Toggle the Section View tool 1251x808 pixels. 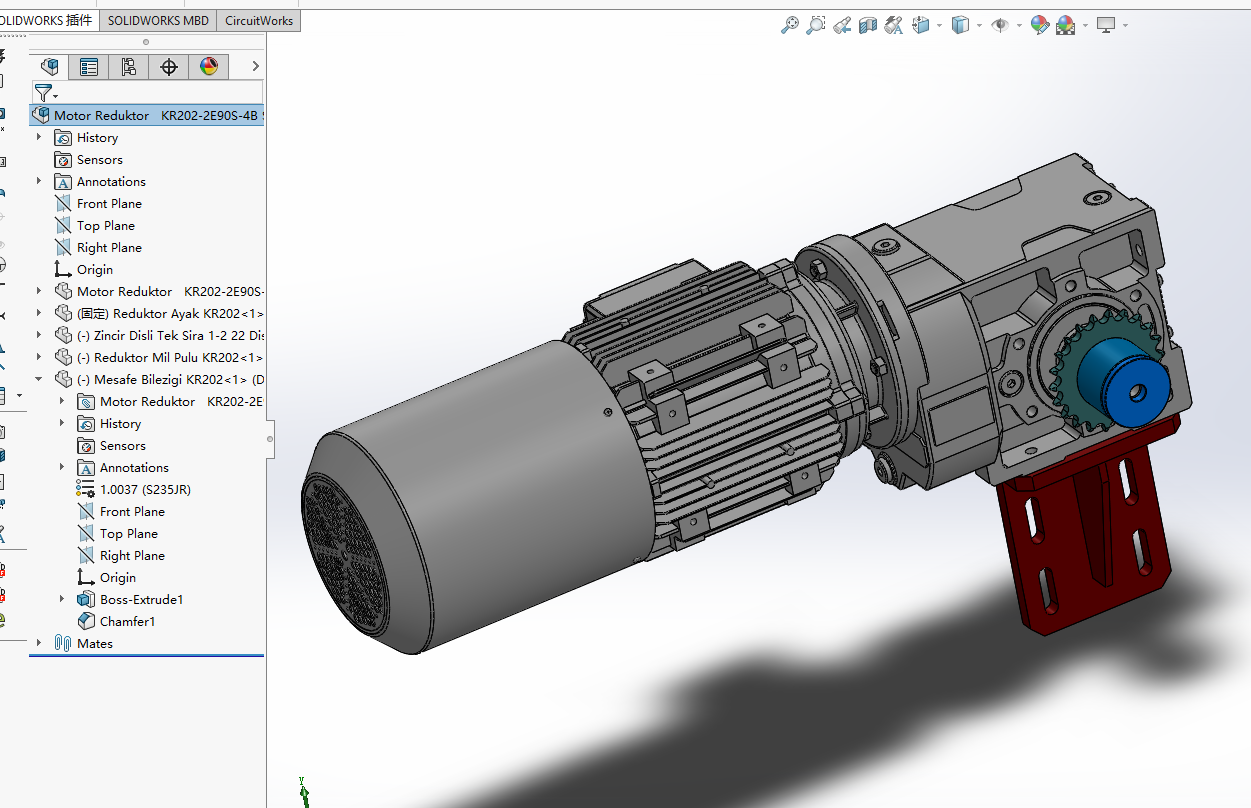[x=868, y=25]
